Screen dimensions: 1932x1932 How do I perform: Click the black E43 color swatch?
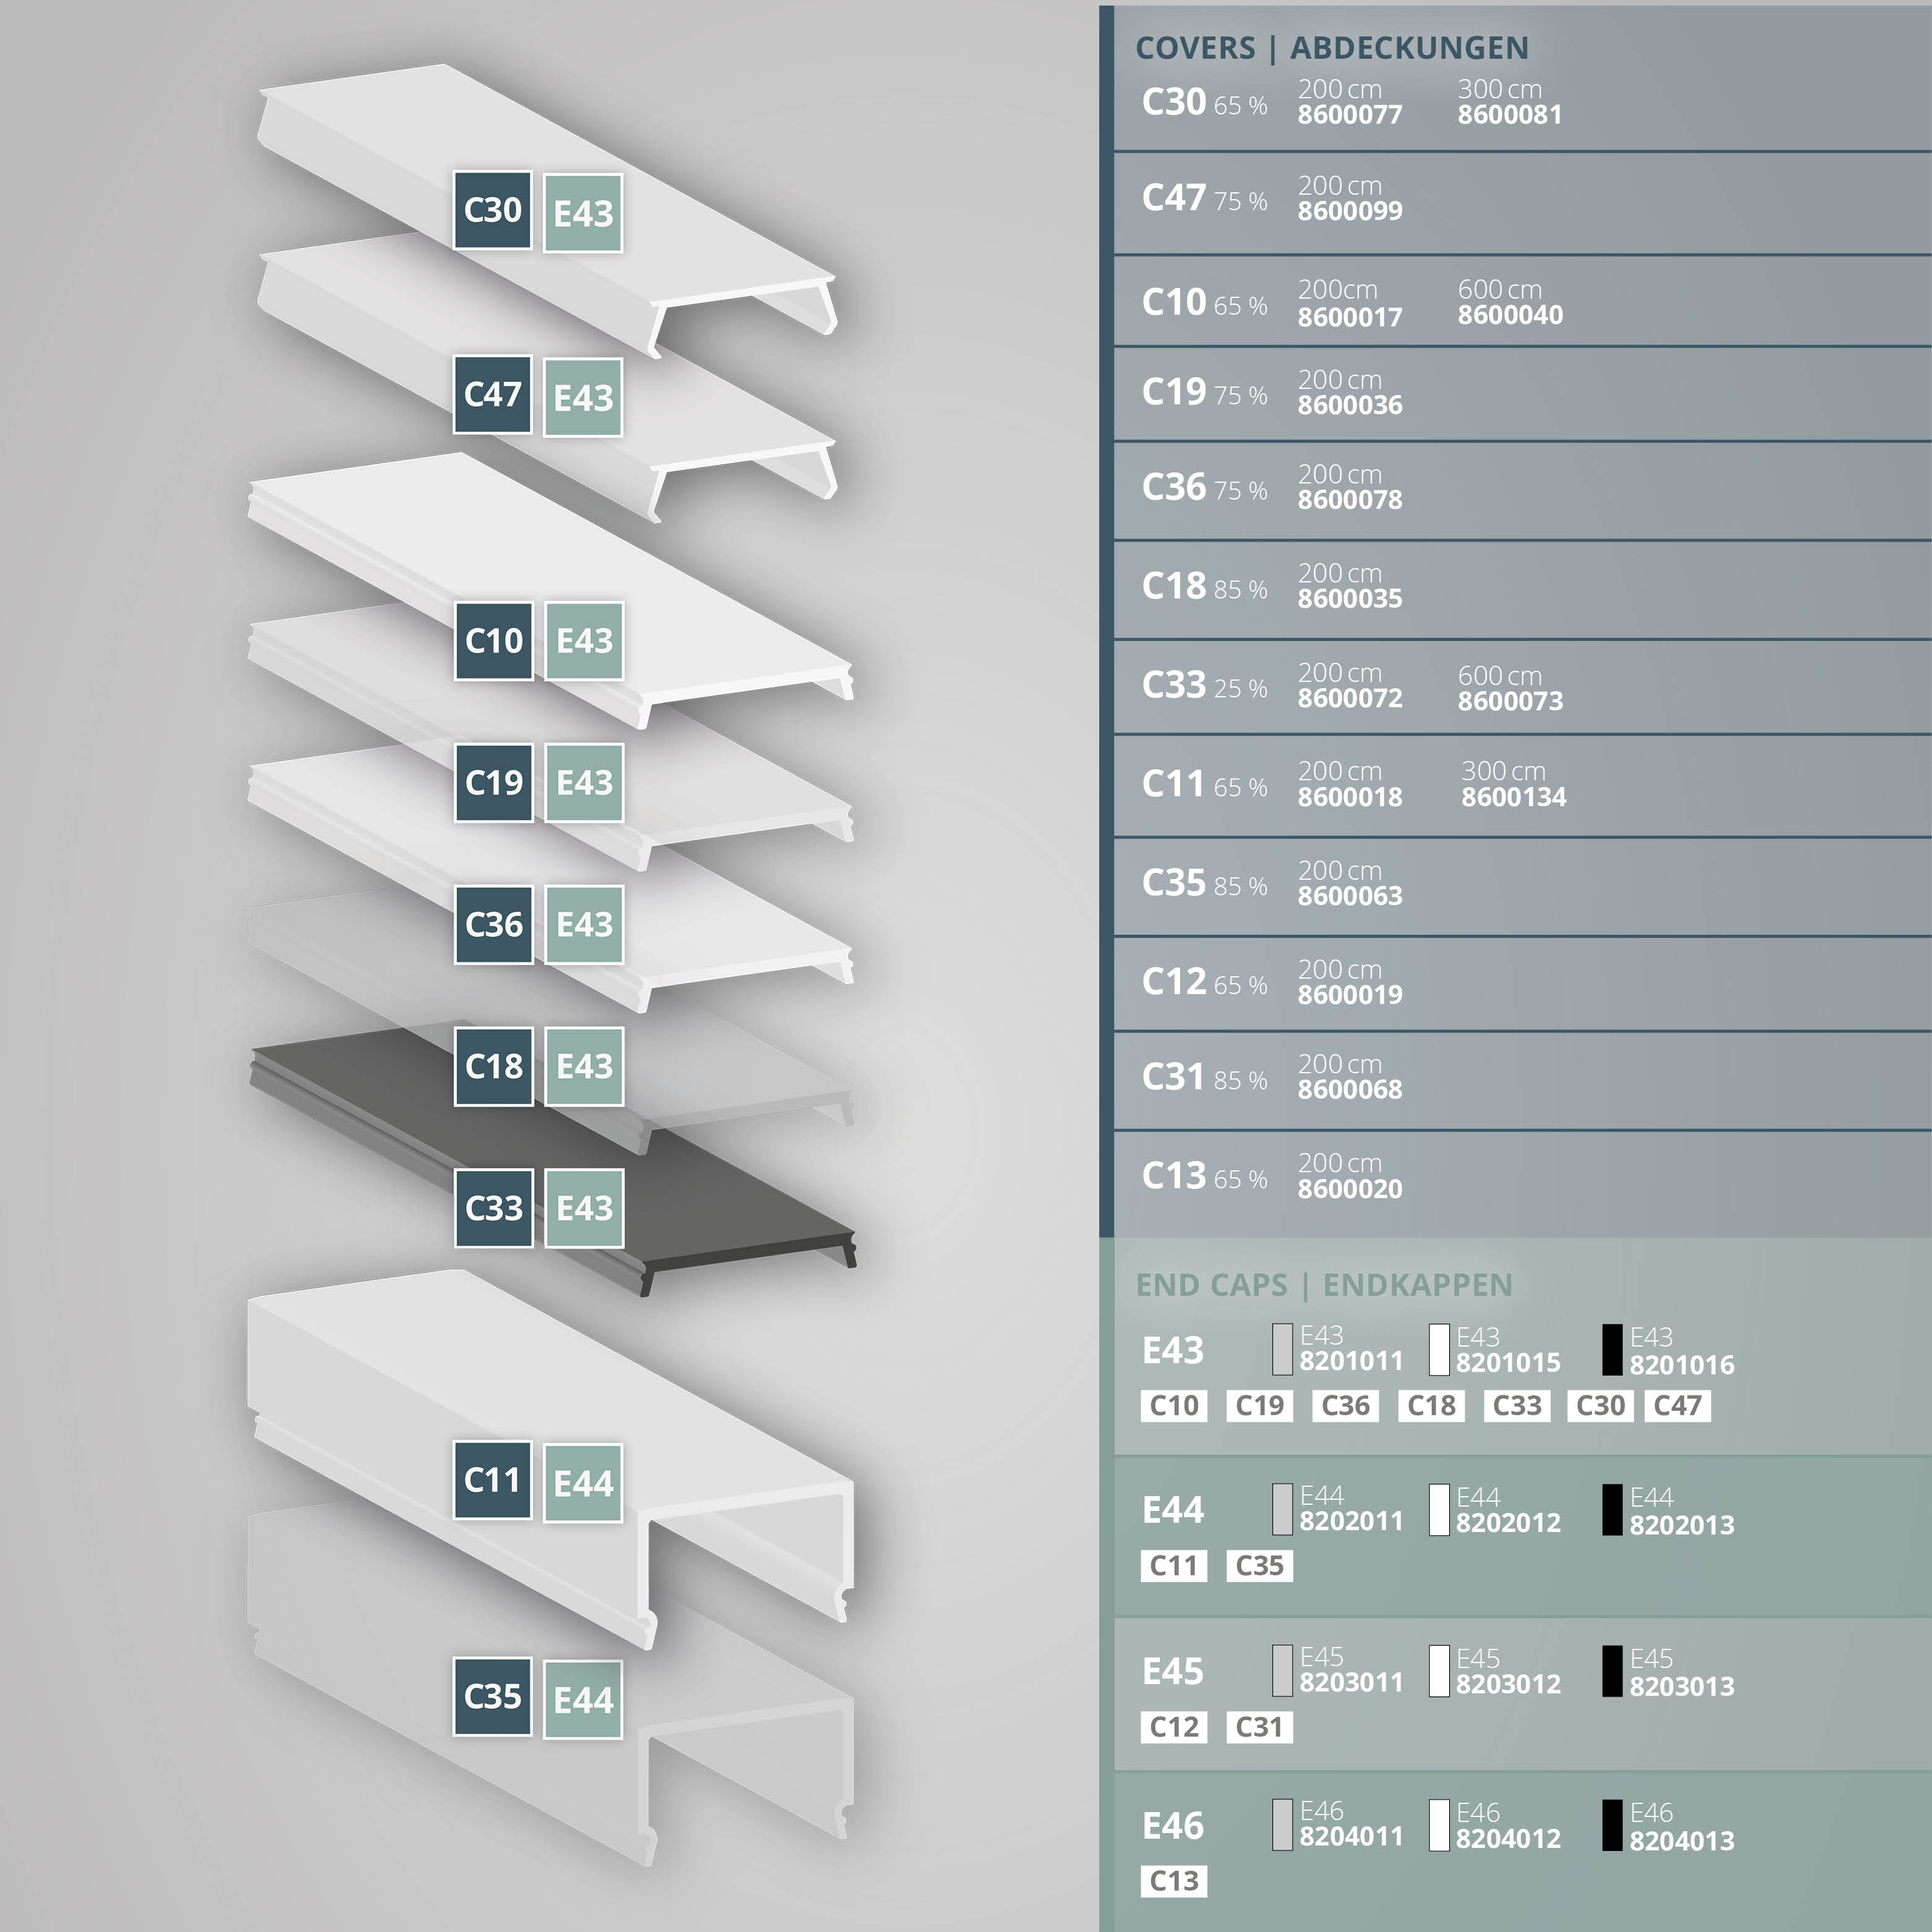tap(1612, 1350)
